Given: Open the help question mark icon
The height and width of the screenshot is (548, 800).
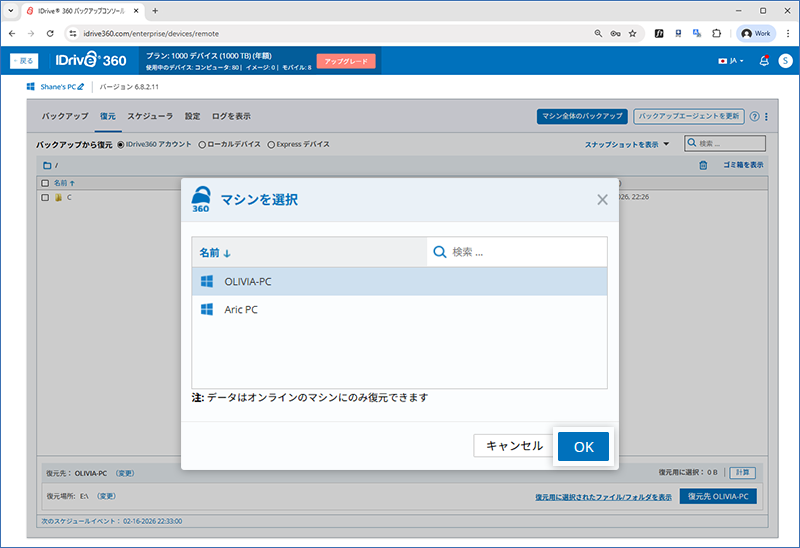Looking at the screenshot, I should 754,116.
